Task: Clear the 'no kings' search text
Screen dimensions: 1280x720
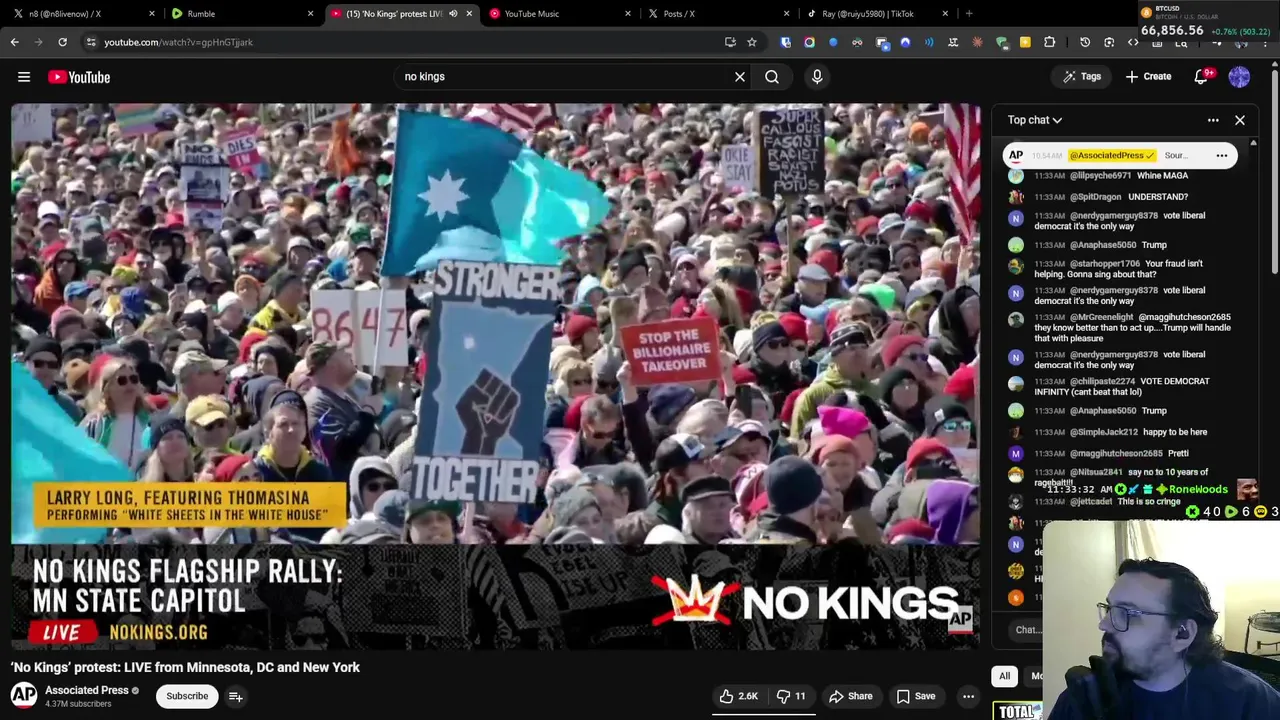Action: 740,77
